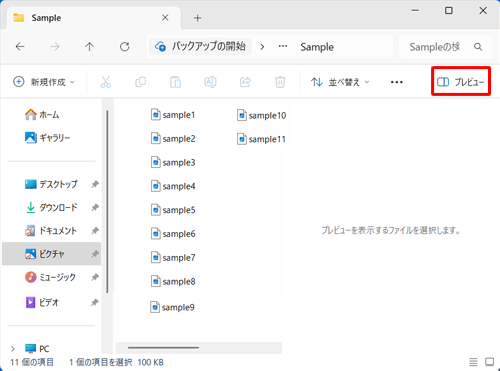Viewport: 500px width, 371px height.
Task: Go back with the left arrow
Action: coord(20,47)
